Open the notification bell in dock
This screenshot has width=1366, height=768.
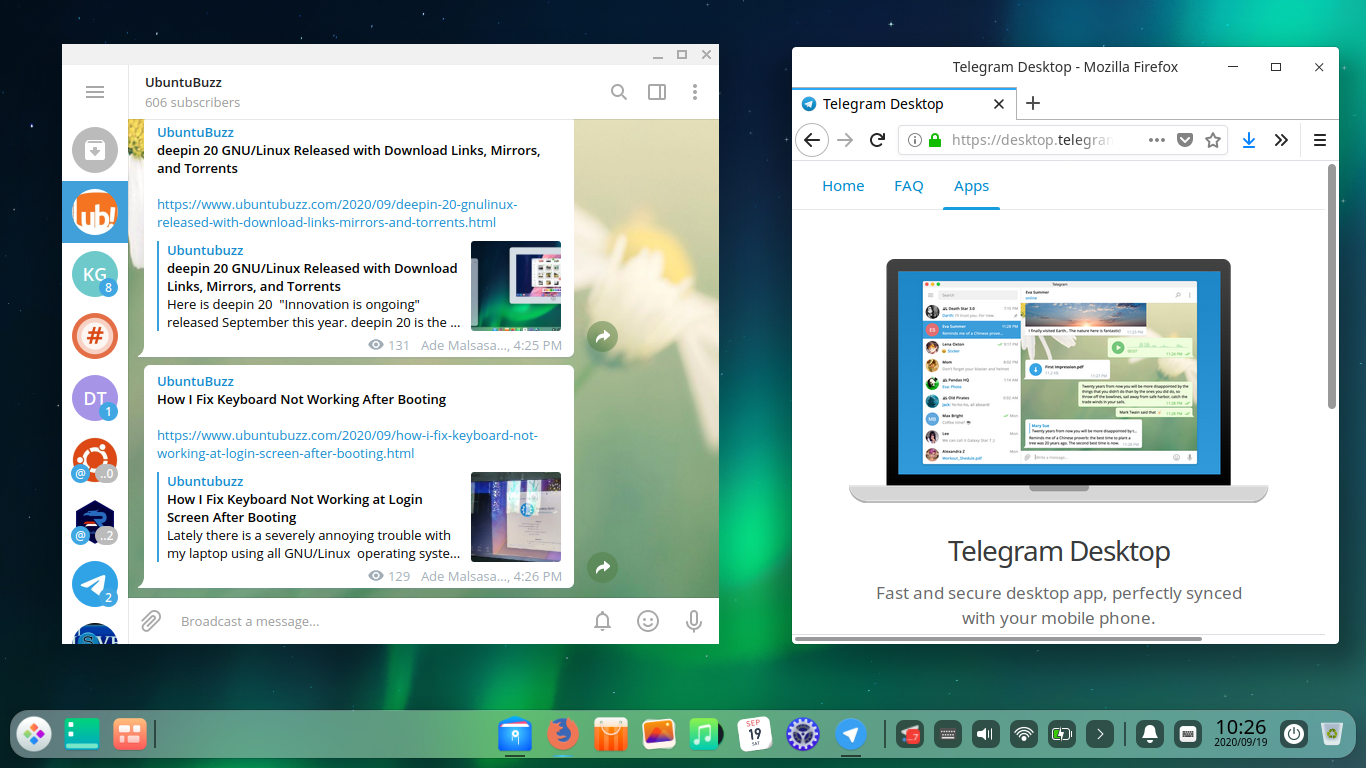point(1150,735)
